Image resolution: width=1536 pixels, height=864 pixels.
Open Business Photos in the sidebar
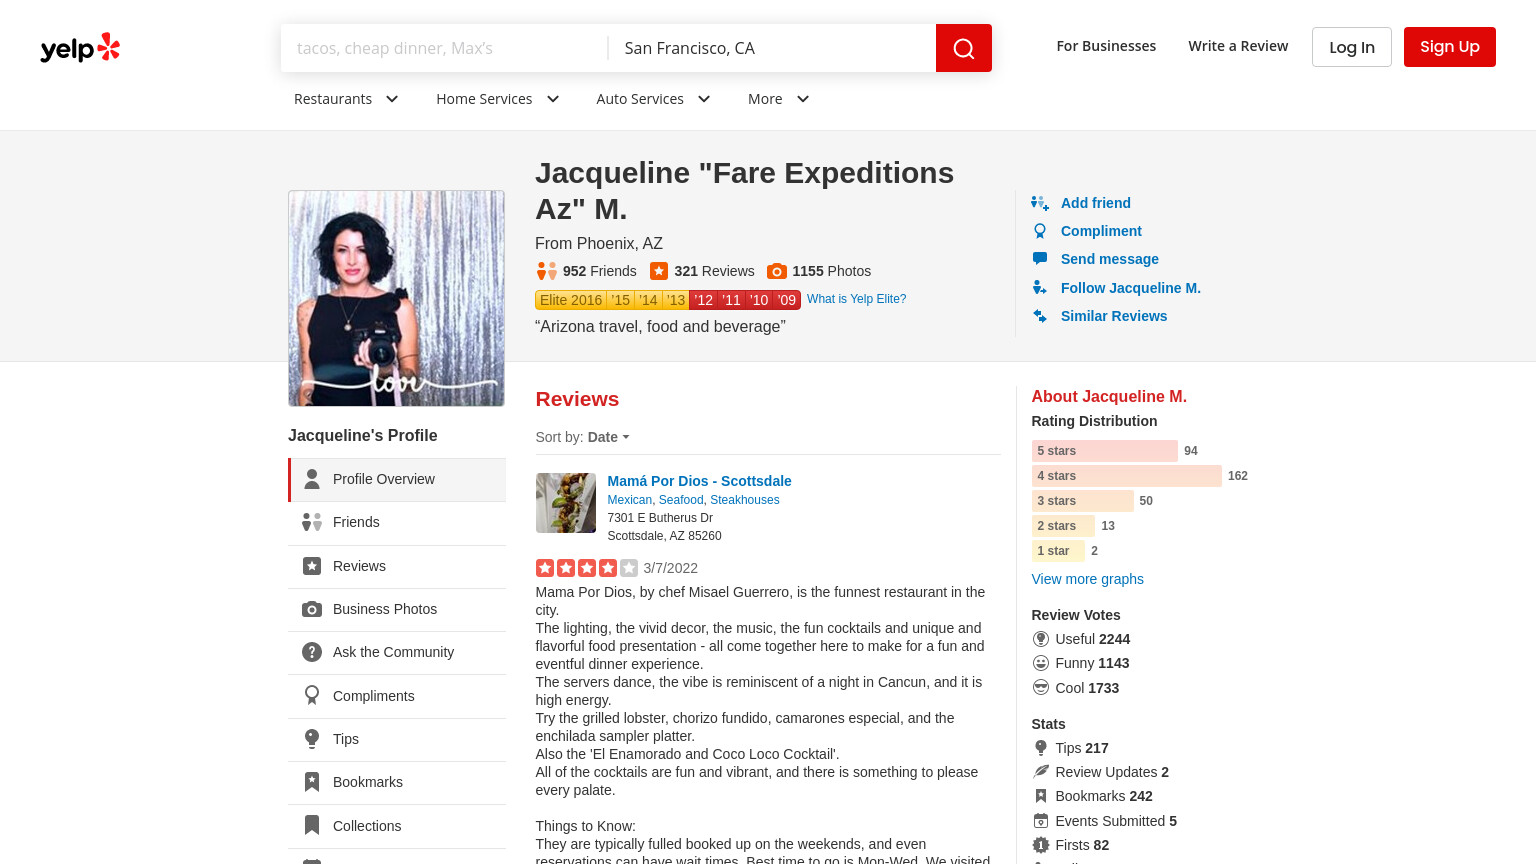pos(397,609)
